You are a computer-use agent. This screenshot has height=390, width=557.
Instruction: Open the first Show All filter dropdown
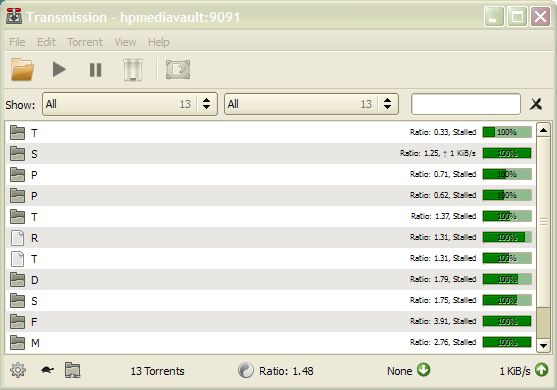point(130,104)
